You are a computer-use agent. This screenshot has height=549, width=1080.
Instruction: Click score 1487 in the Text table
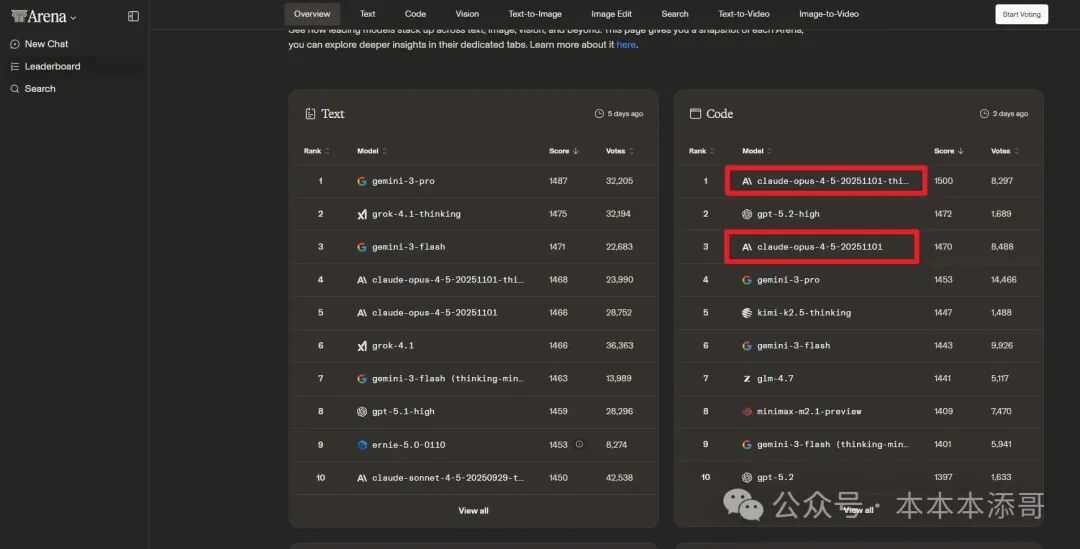[558, 181]
